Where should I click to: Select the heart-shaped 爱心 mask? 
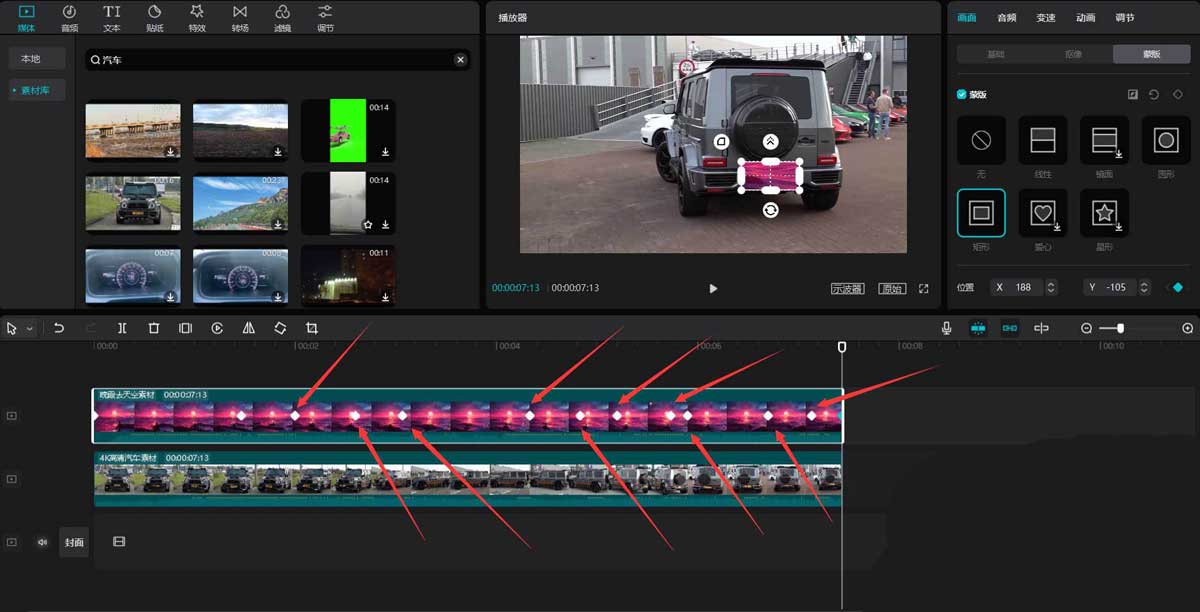1043,212
